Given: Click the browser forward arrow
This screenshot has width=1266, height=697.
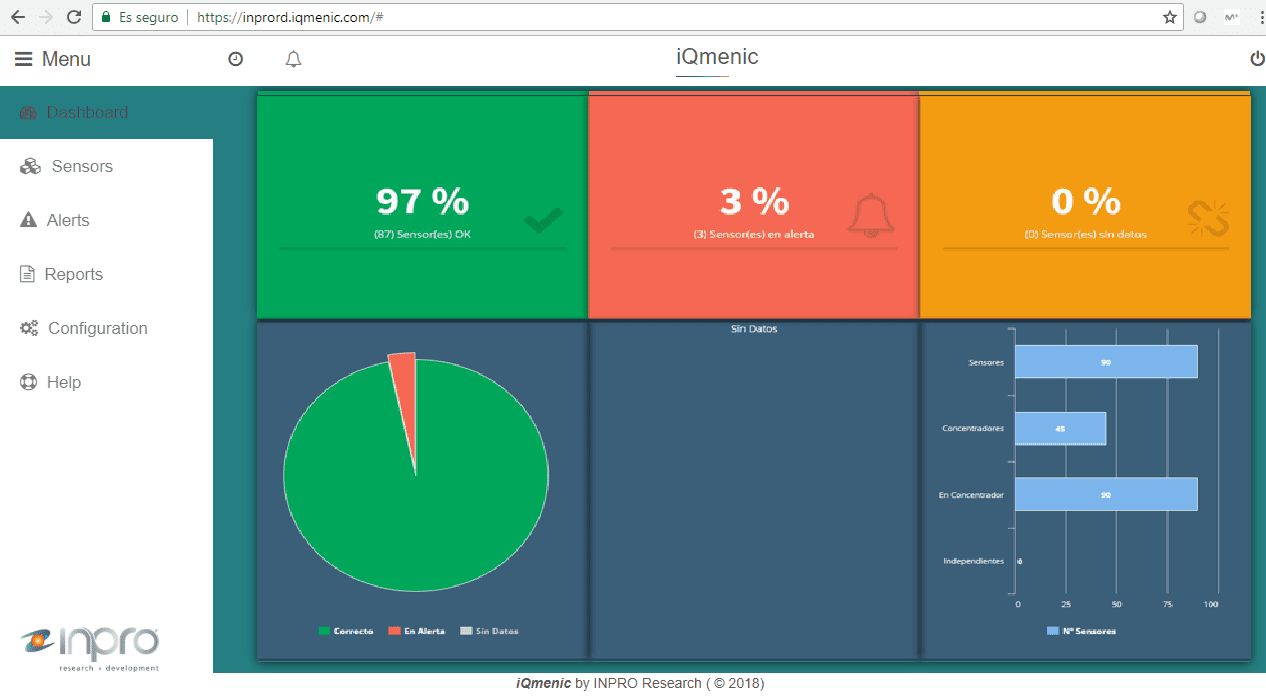Looking at the screenshot, I should 45,17.
